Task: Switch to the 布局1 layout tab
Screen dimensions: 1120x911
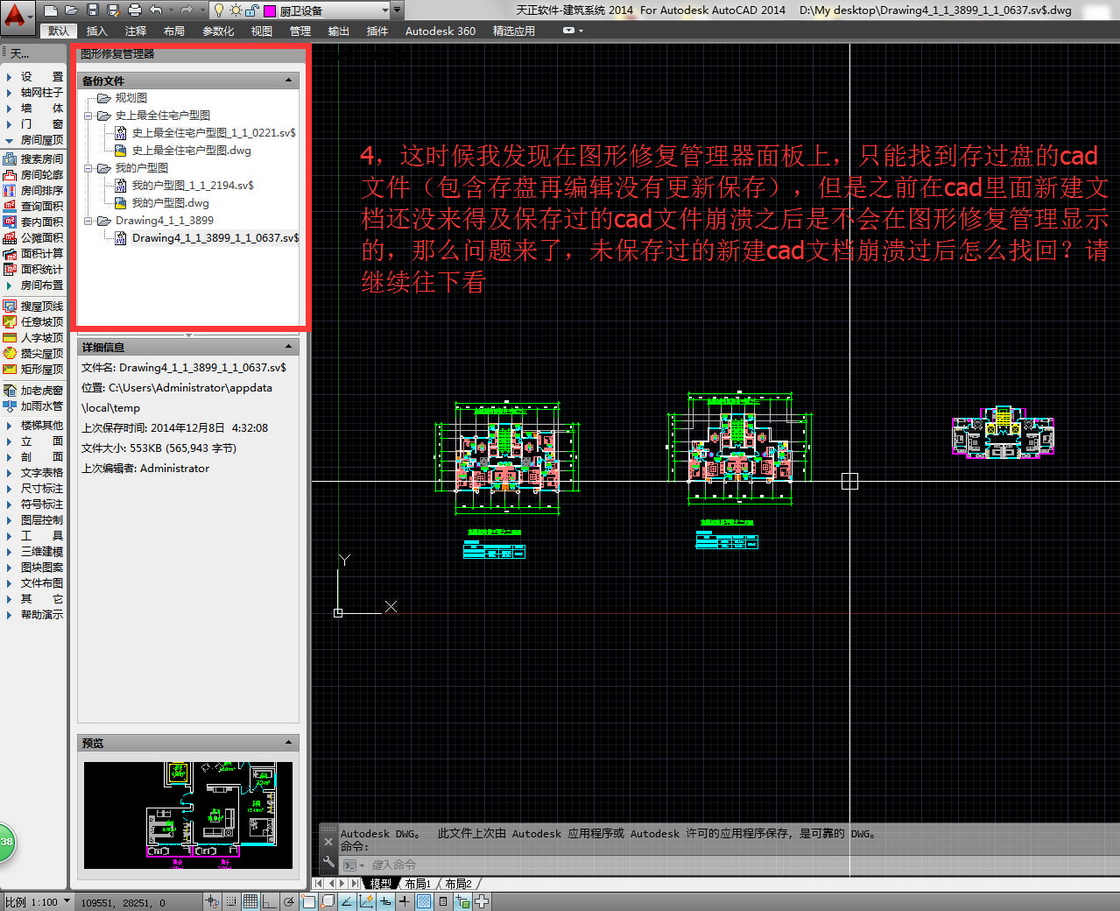Action: coord(419,884)
